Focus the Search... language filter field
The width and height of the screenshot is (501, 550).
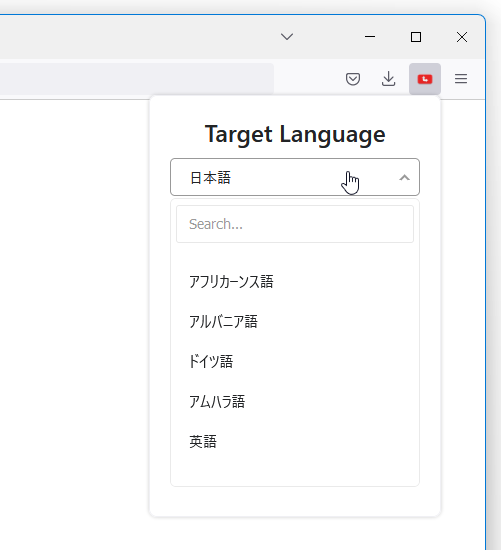point(295,224)
